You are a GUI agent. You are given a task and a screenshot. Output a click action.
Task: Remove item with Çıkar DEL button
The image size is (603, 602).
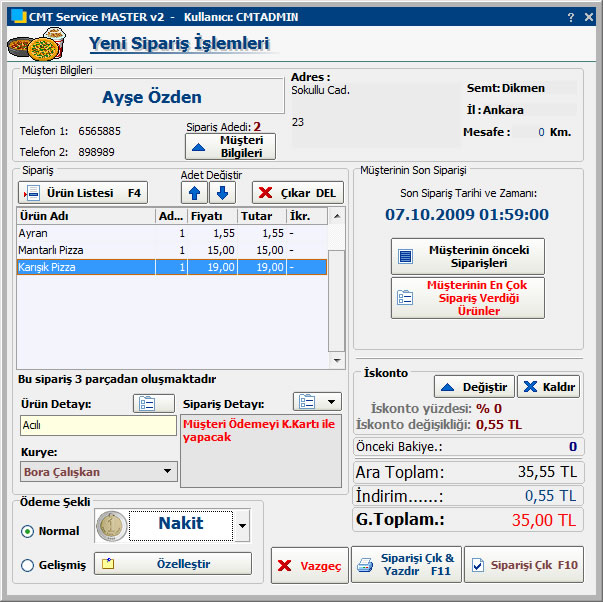[297, 193]
